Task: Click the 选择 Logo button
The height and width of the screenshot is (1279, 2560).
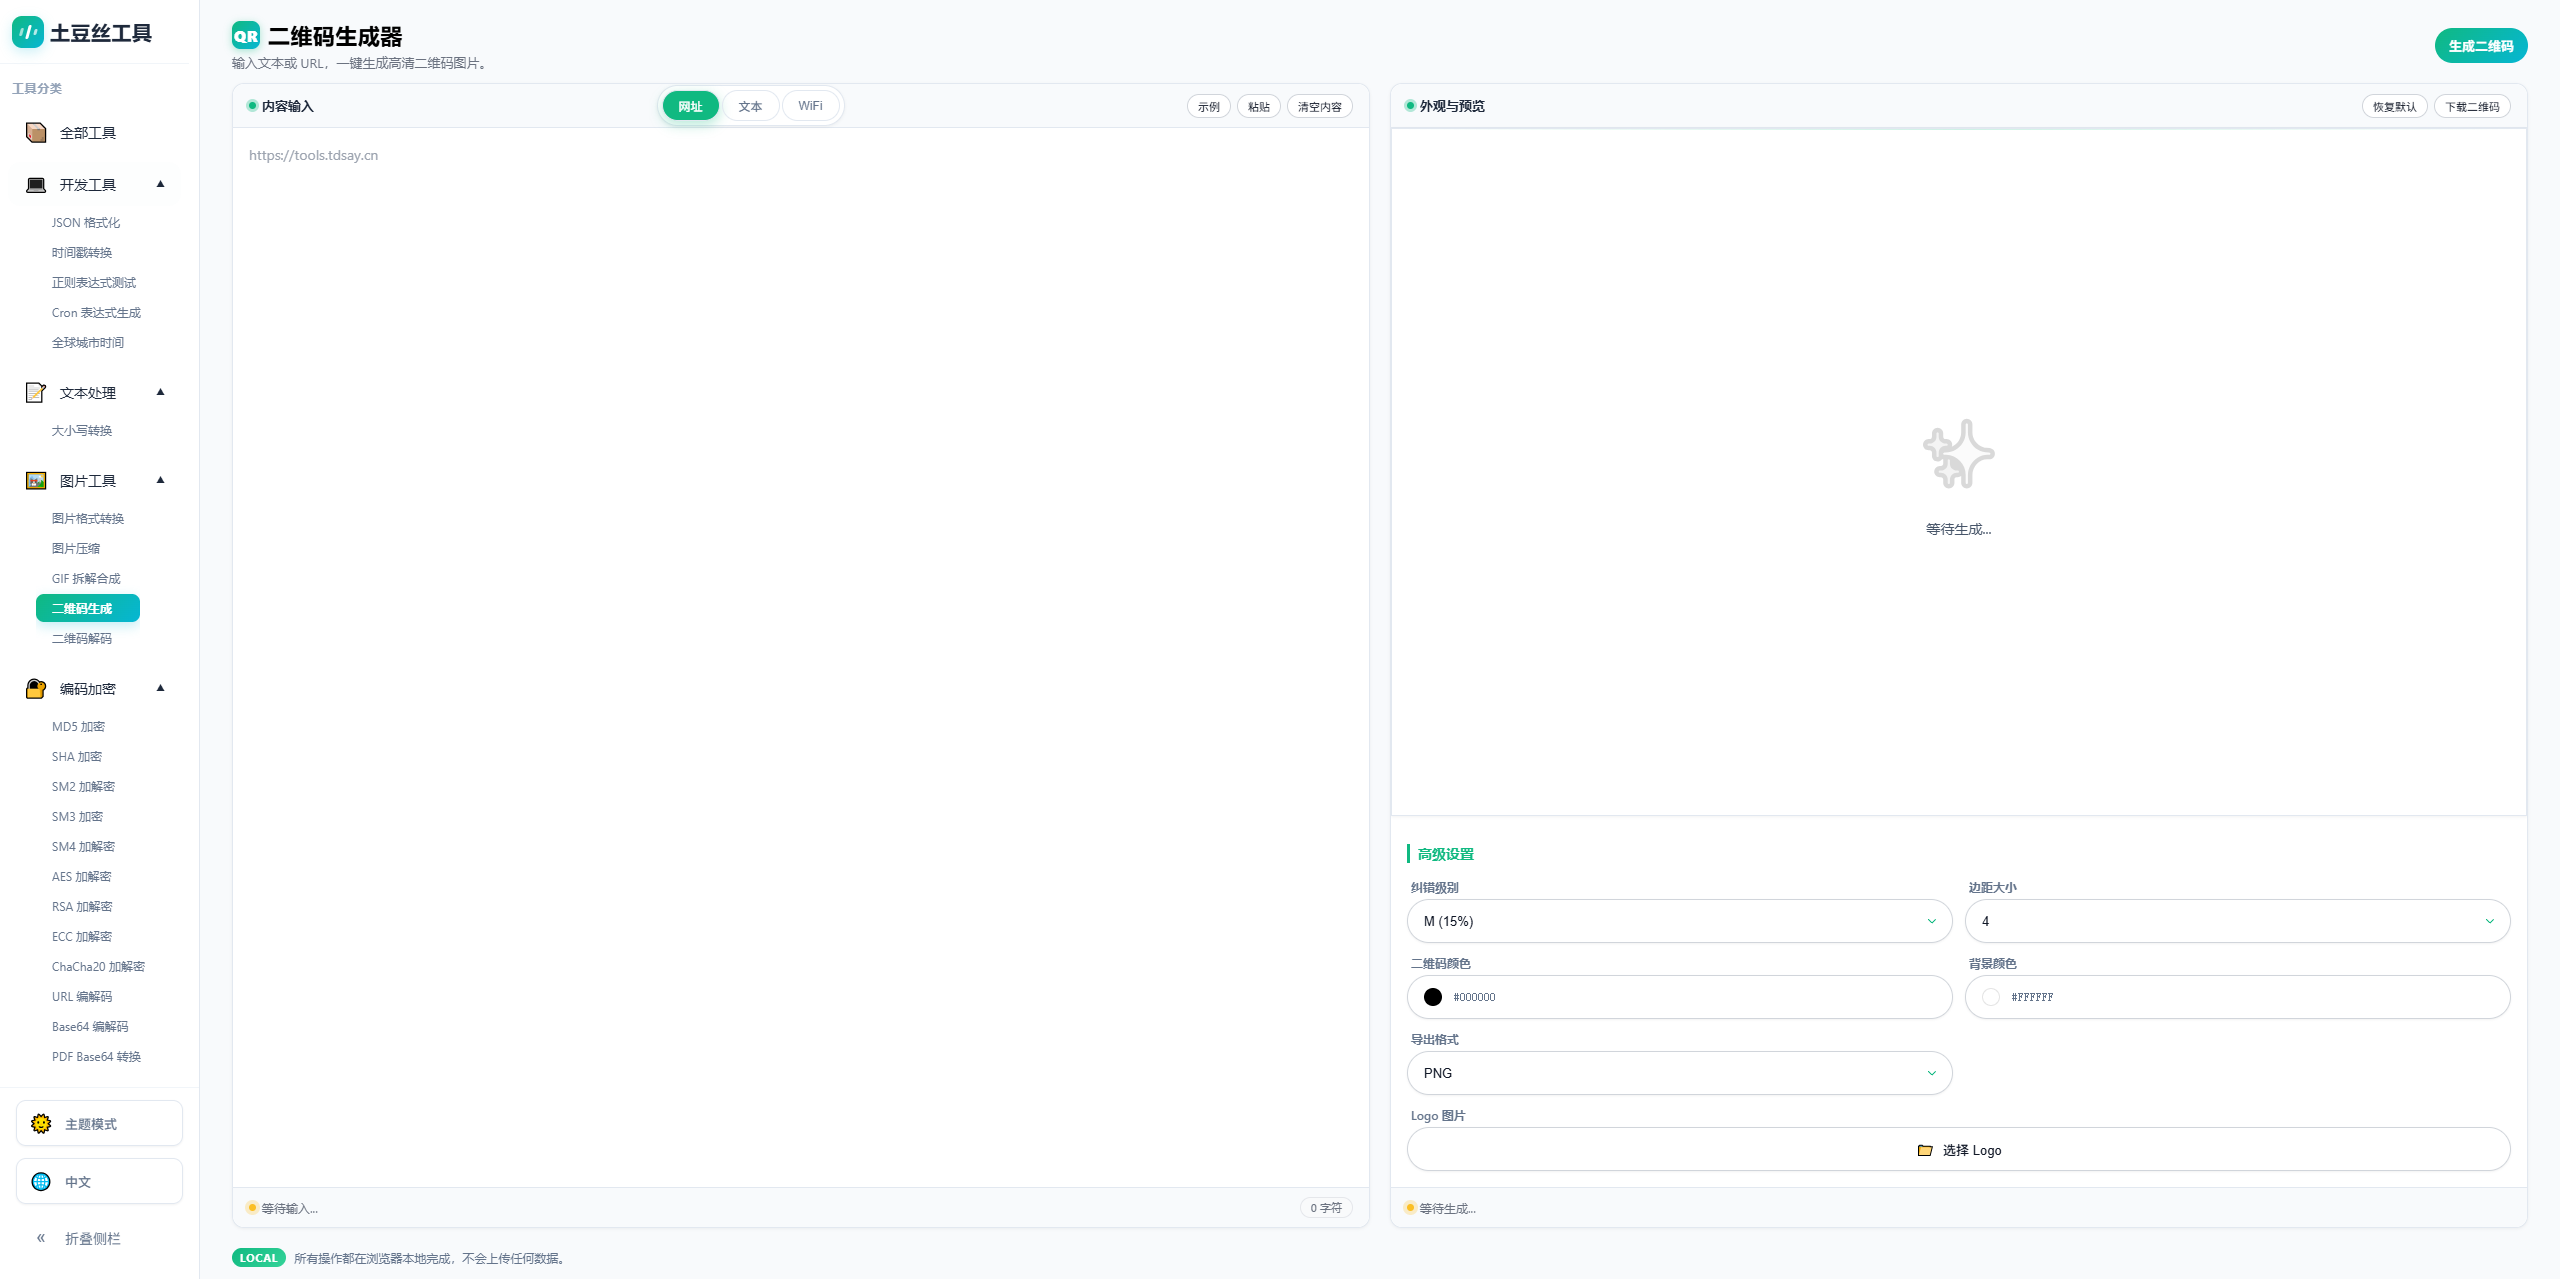Action: point(1958,1150)
